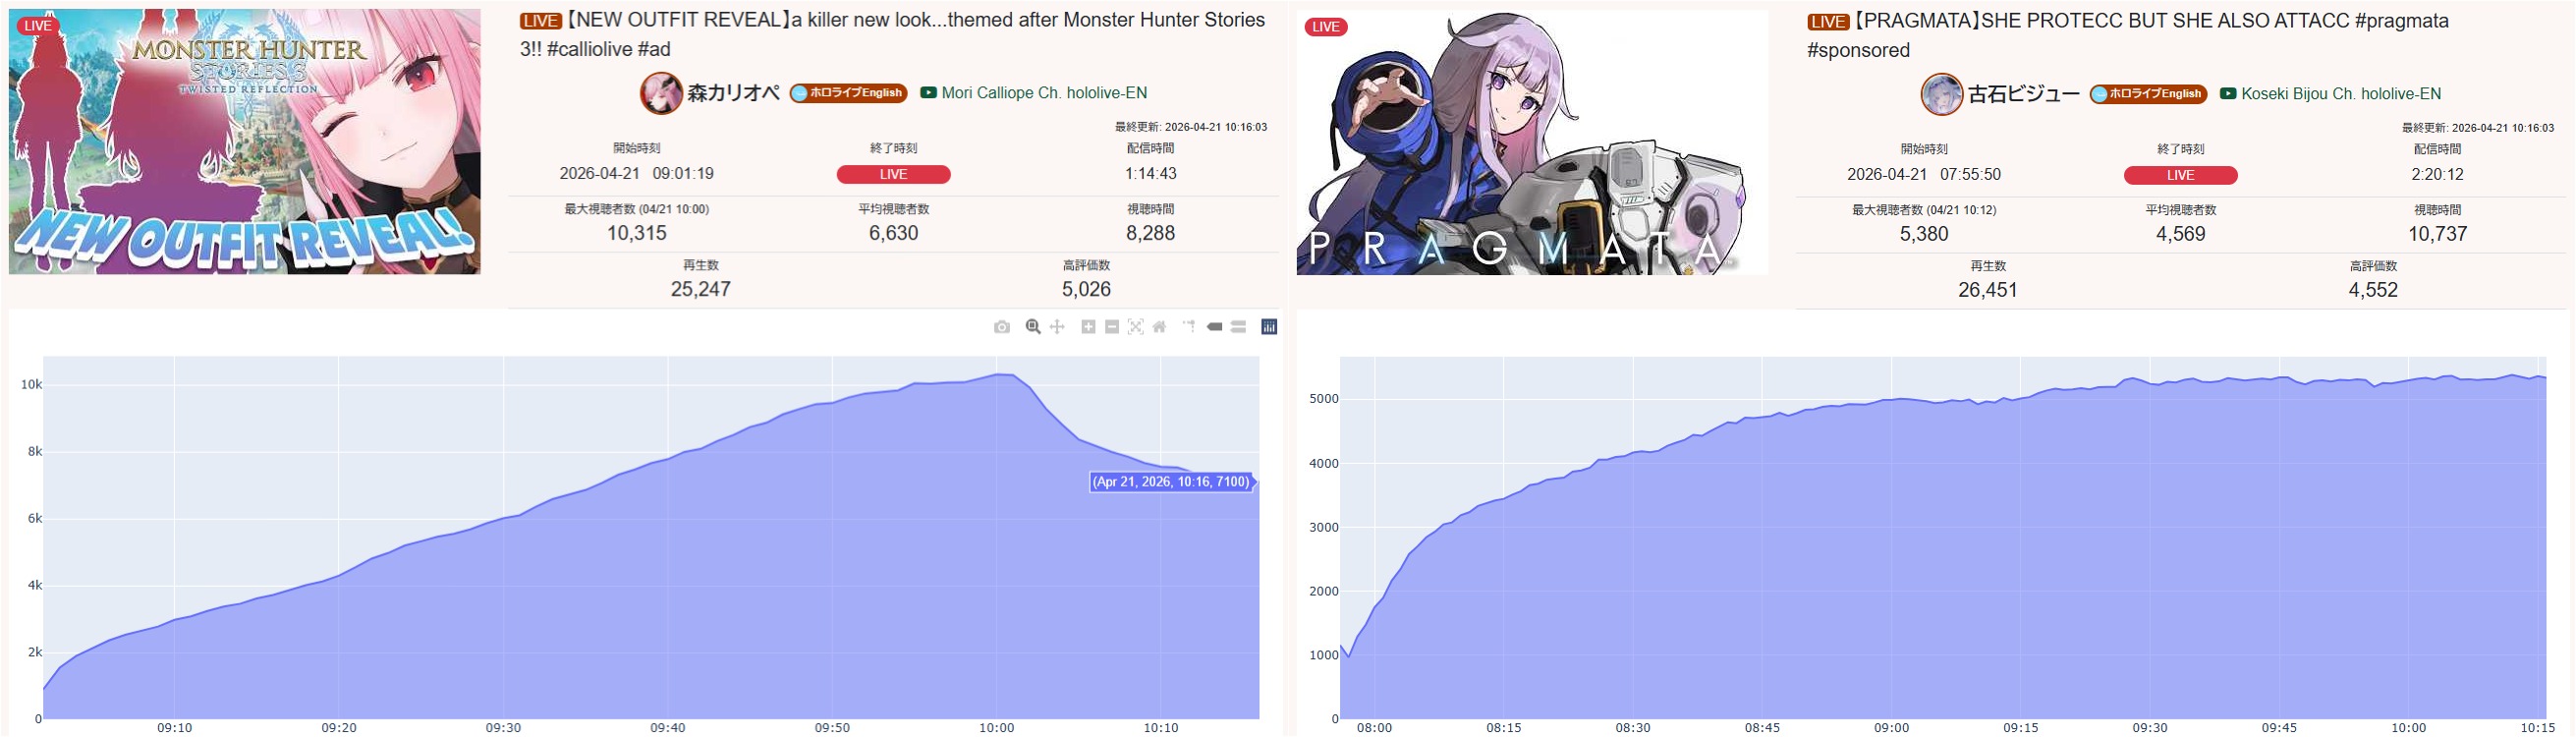This screenshot has height=737, width=2576.
Task: Open the PRAGMATA SHE PROTECC stream title
Action: 2128,35
